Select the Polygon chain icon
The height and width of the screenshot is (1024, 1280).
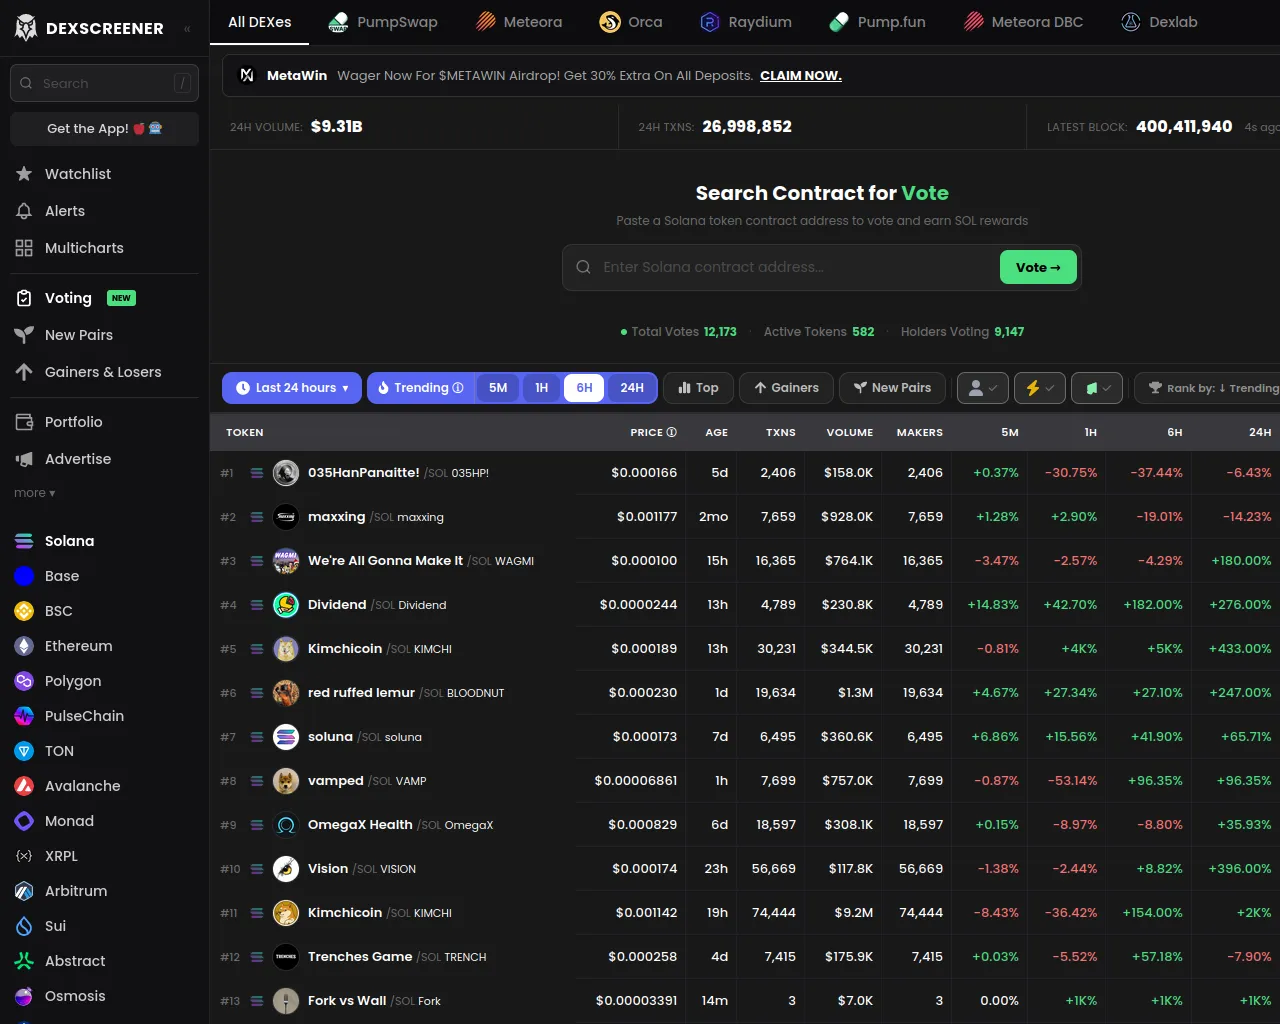[x=24, y=681]
